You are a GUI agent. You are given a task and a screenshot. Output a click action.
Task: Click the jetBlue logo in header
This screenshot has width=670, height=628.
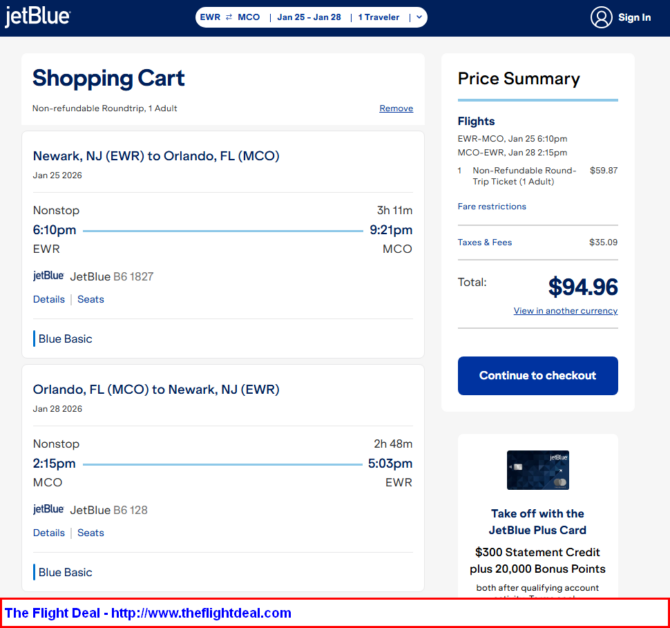pos(37,17)
